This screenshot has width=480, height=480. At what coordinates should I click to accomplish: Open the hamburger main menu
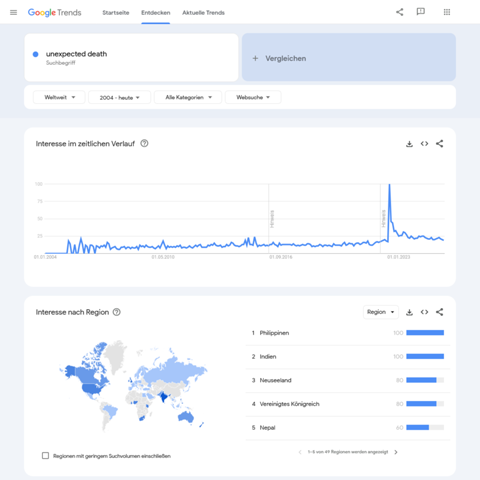pyautogui.click(x=13, y=13)
